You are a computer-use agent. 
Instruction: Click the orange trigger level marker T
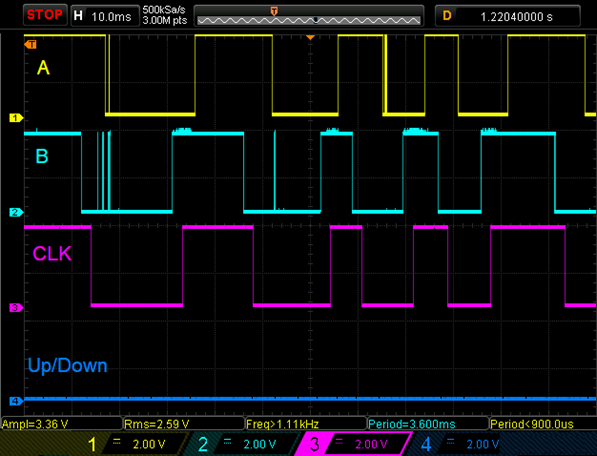[x=30, y=45]
